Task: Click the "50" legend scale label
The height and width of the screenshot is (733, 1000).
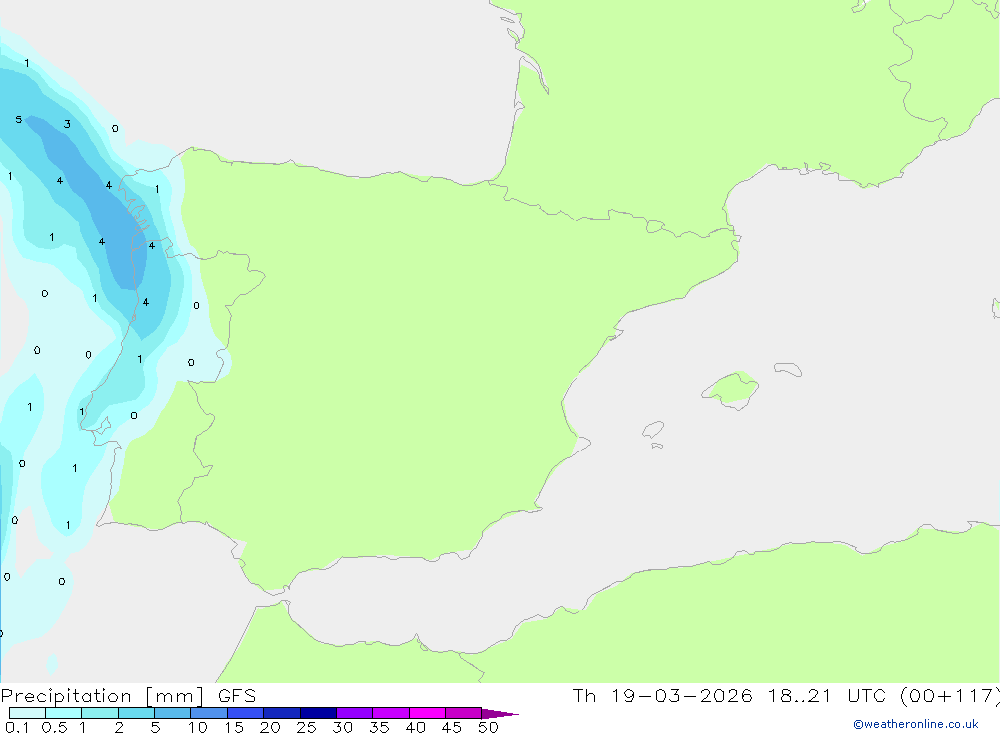Action: click(489, 727)
